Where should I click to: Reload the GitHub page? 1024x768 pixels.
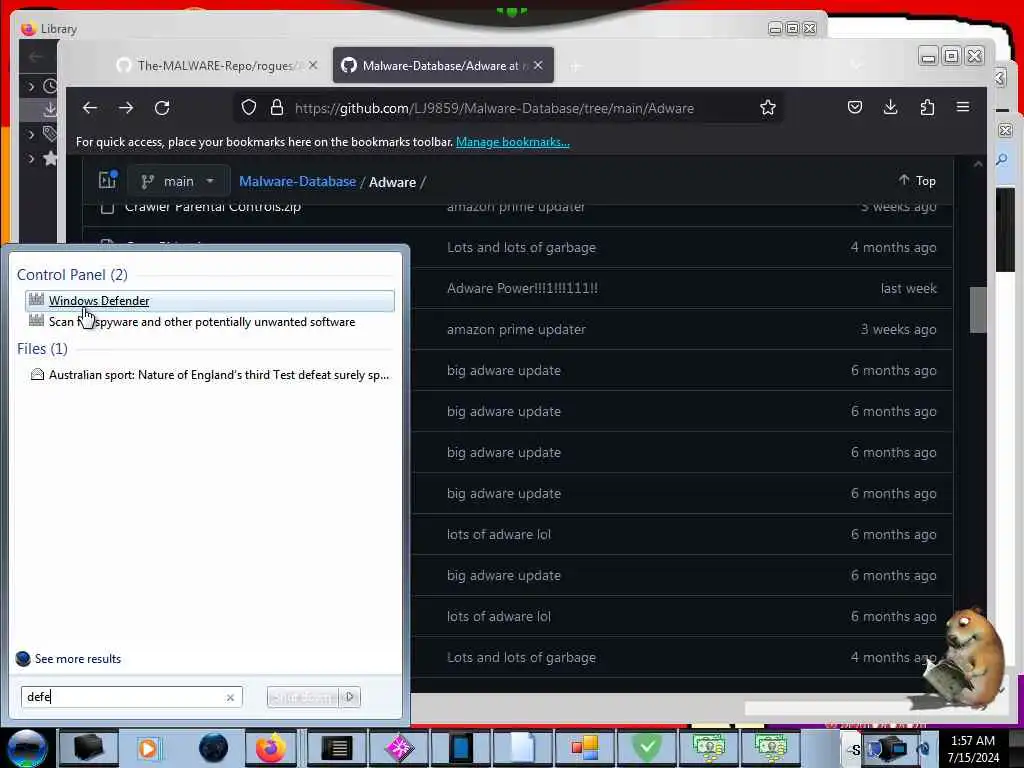162,108
